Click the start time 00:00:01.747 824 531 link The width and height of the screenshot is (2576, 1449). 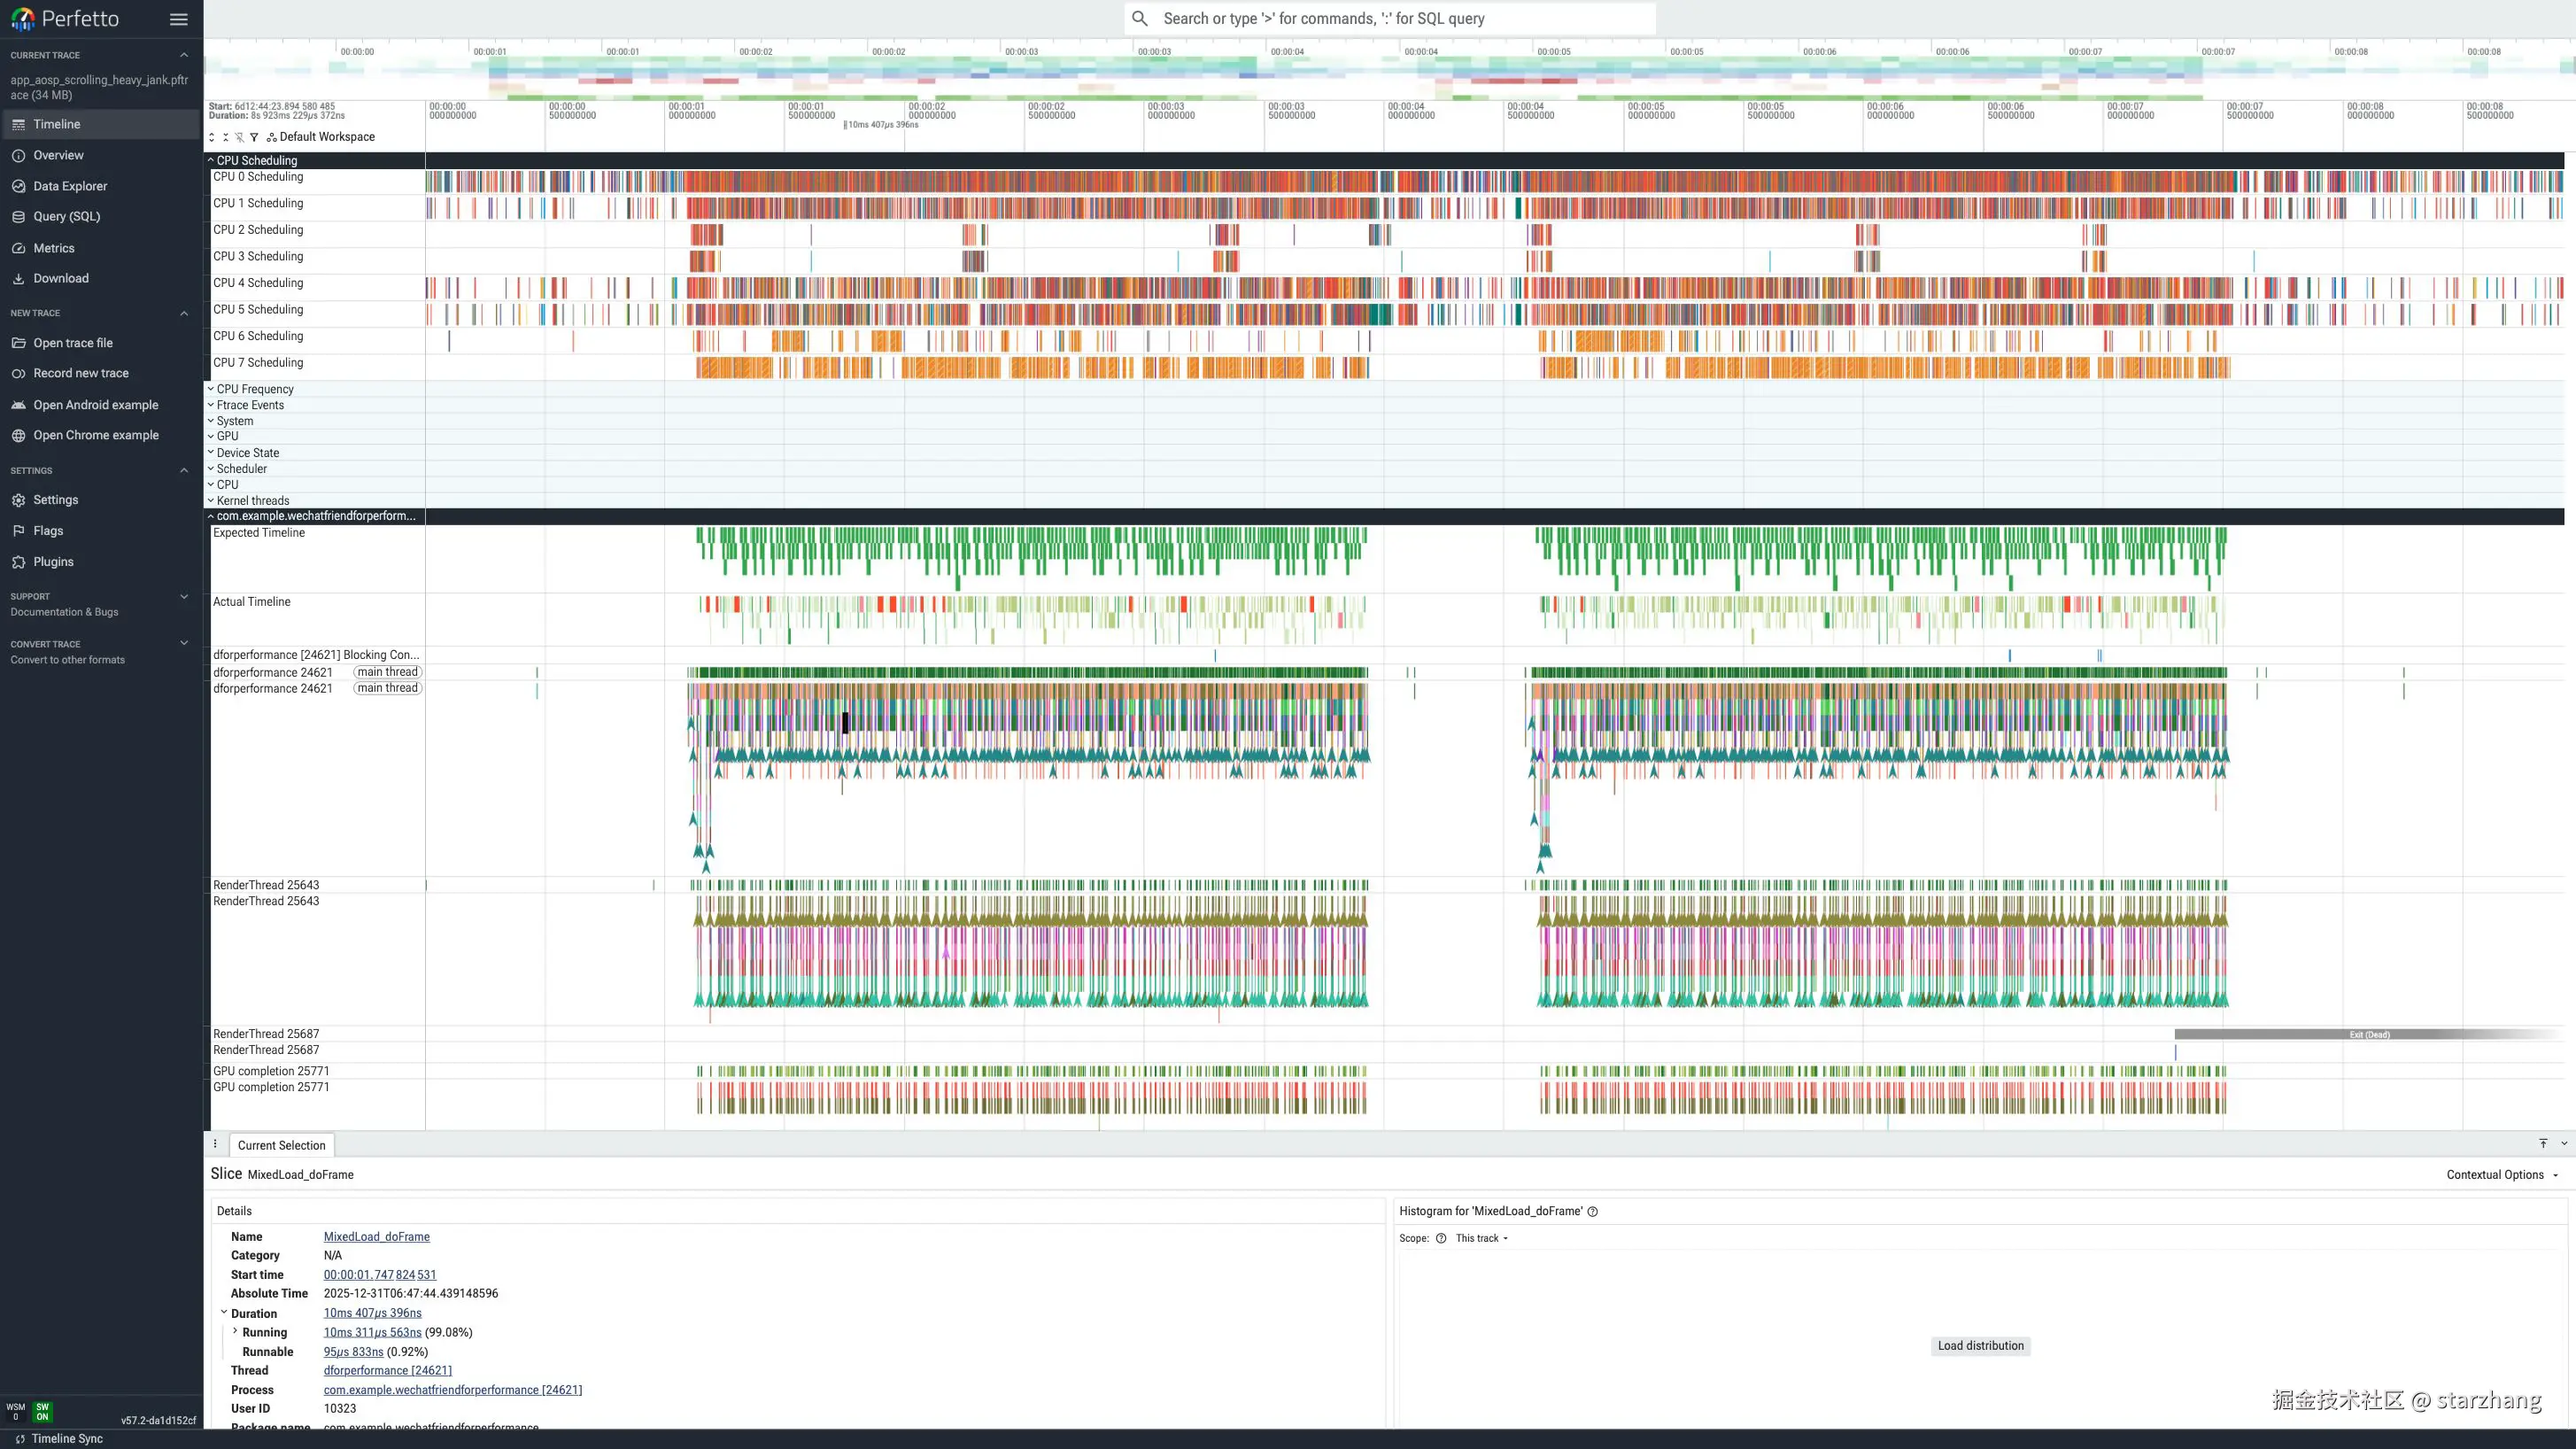click(x=380, y=1275)
